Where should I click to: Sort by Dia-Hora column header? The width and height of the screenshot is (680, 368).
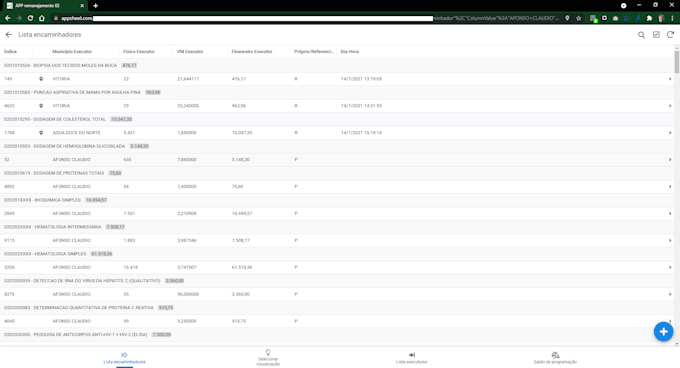click(x=350, y=52)
